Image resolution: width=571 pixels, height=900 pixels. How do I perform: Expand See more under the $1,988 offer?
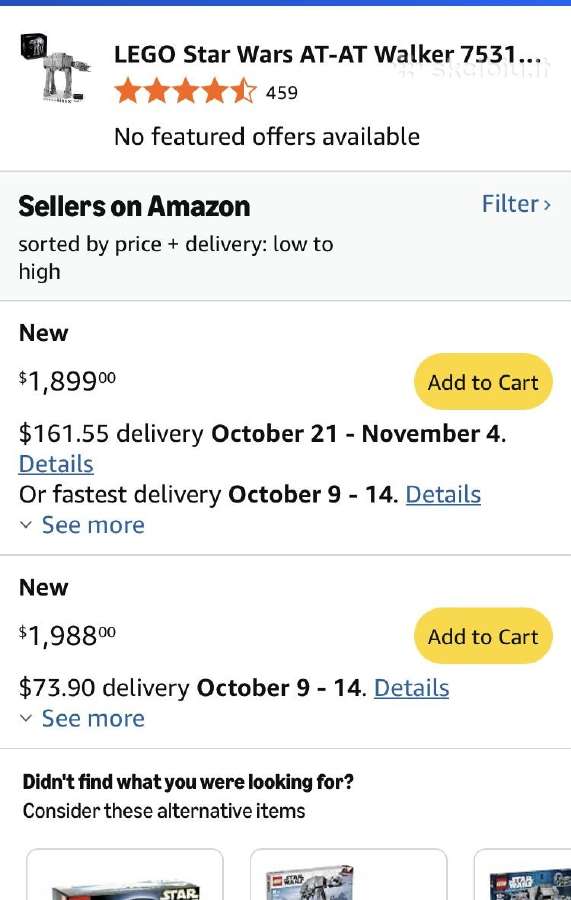93,719
